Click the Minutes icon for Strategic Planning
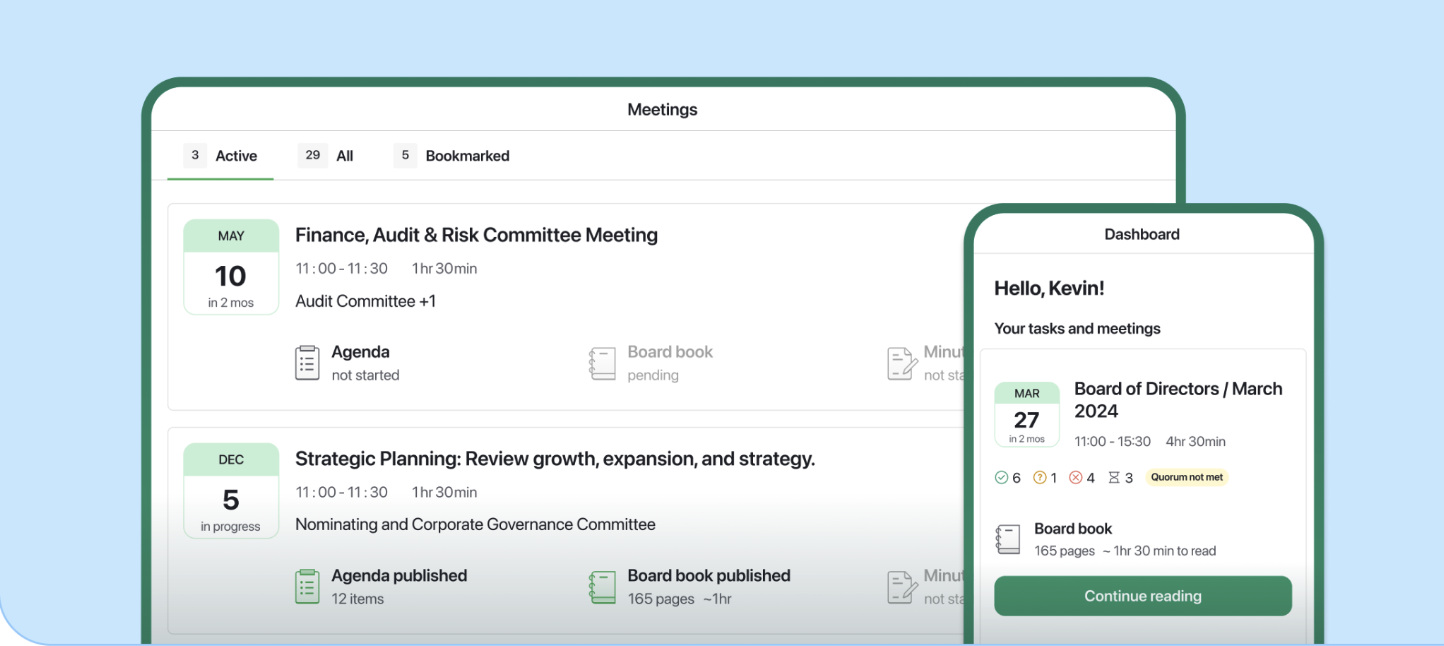Viewport: 1444px width, 646px height. tap(902, 587)
